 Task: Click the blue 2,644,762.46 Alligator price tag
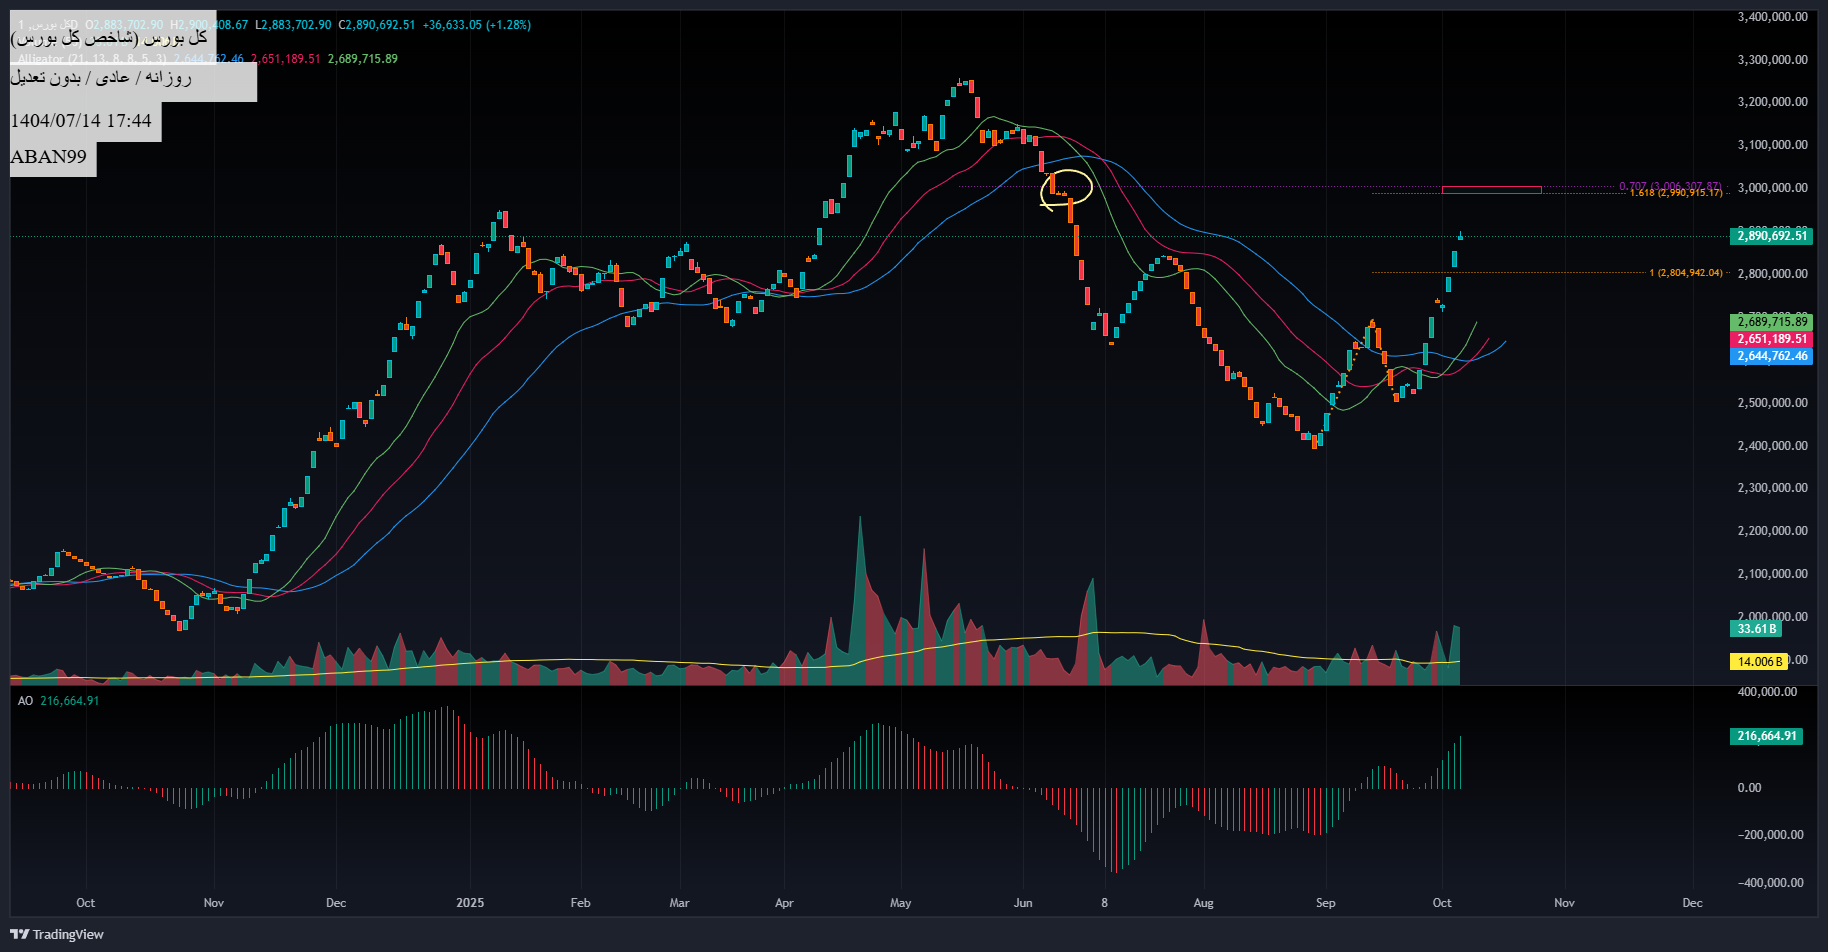[1772, 356]
